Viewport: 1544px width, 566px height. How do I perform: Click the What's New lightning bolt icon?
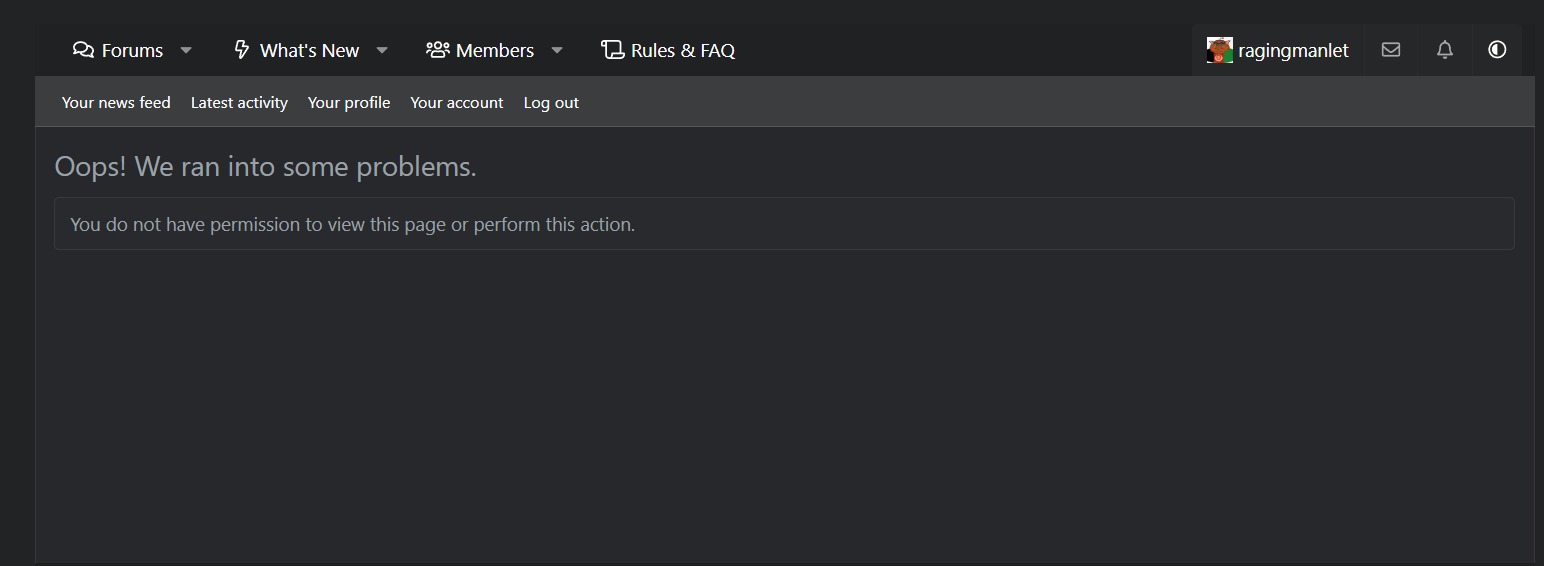pyautogui.click(x=241, y=50)
